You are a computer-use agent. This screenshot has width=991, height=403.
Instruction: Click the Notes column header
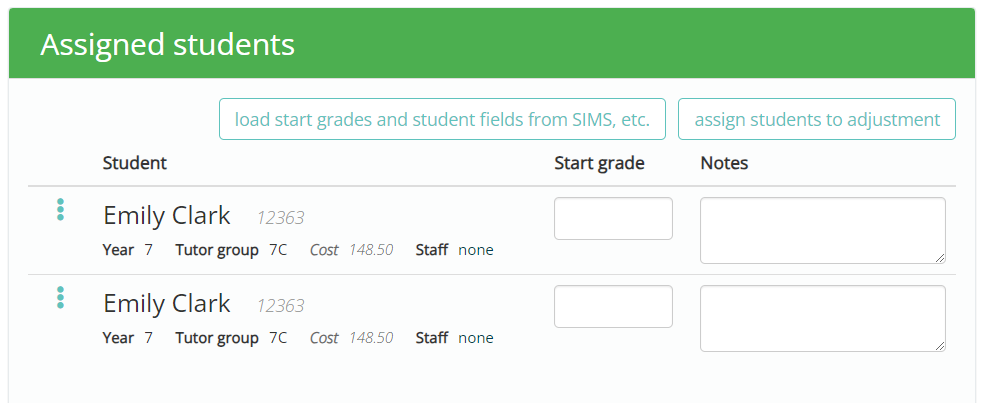[724, 163]
